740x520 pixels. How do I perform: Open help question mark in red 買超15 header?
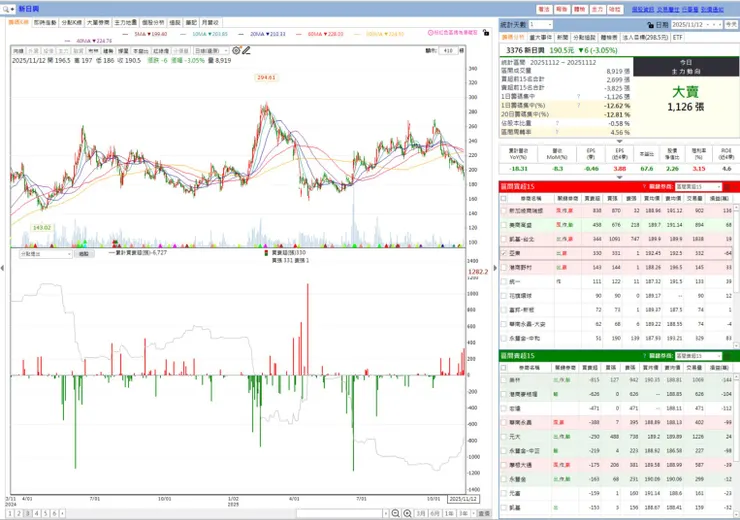coord(644,187)
